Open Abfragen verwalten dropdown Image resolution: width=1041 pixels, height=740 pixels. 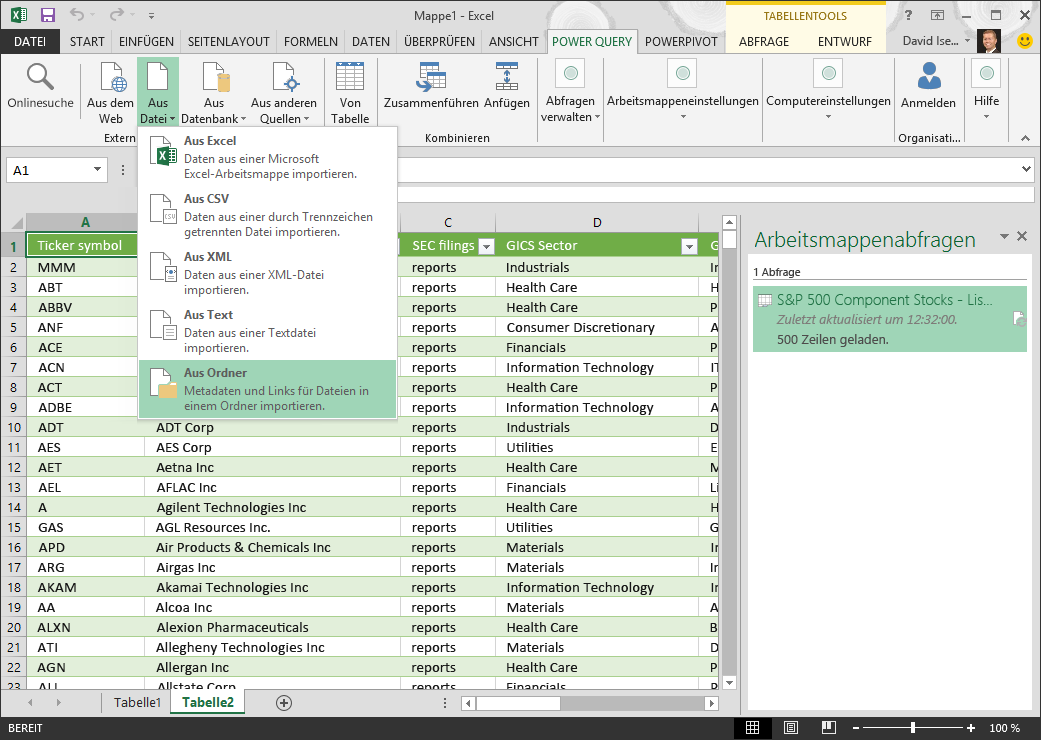(x=570, y=92)
